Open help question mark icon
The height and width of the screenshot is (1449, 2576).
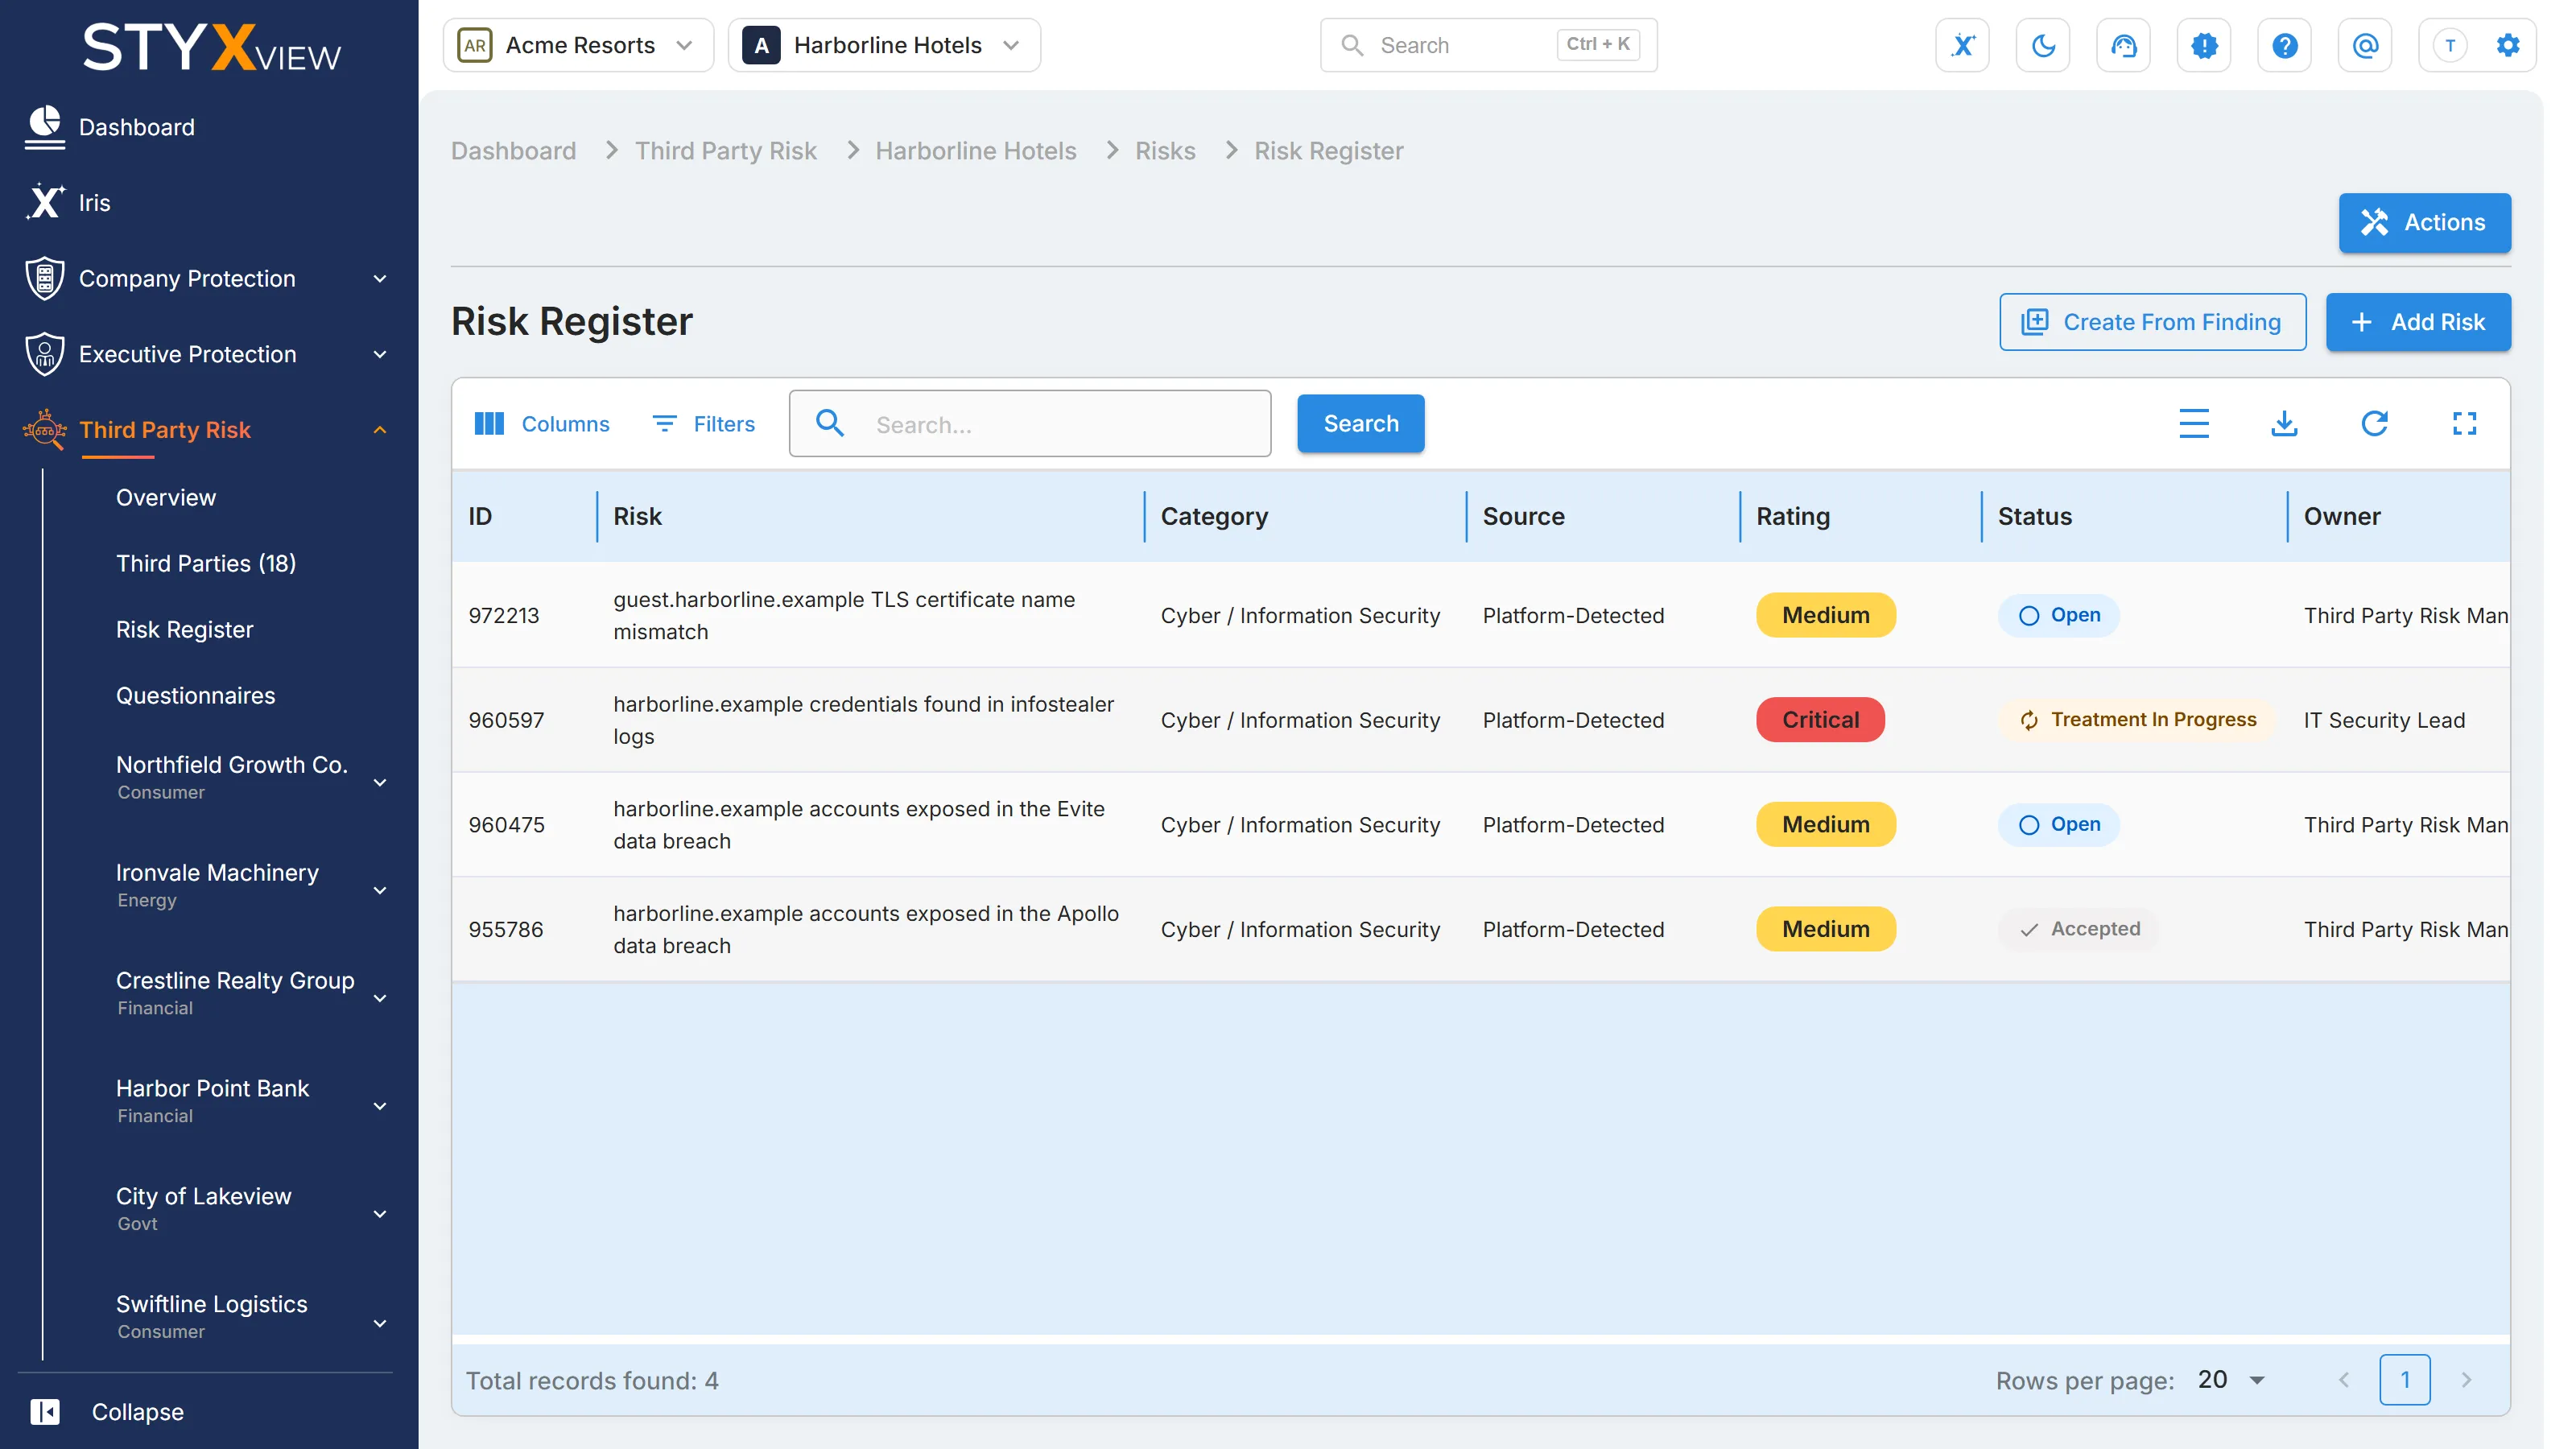(2284, 45)
